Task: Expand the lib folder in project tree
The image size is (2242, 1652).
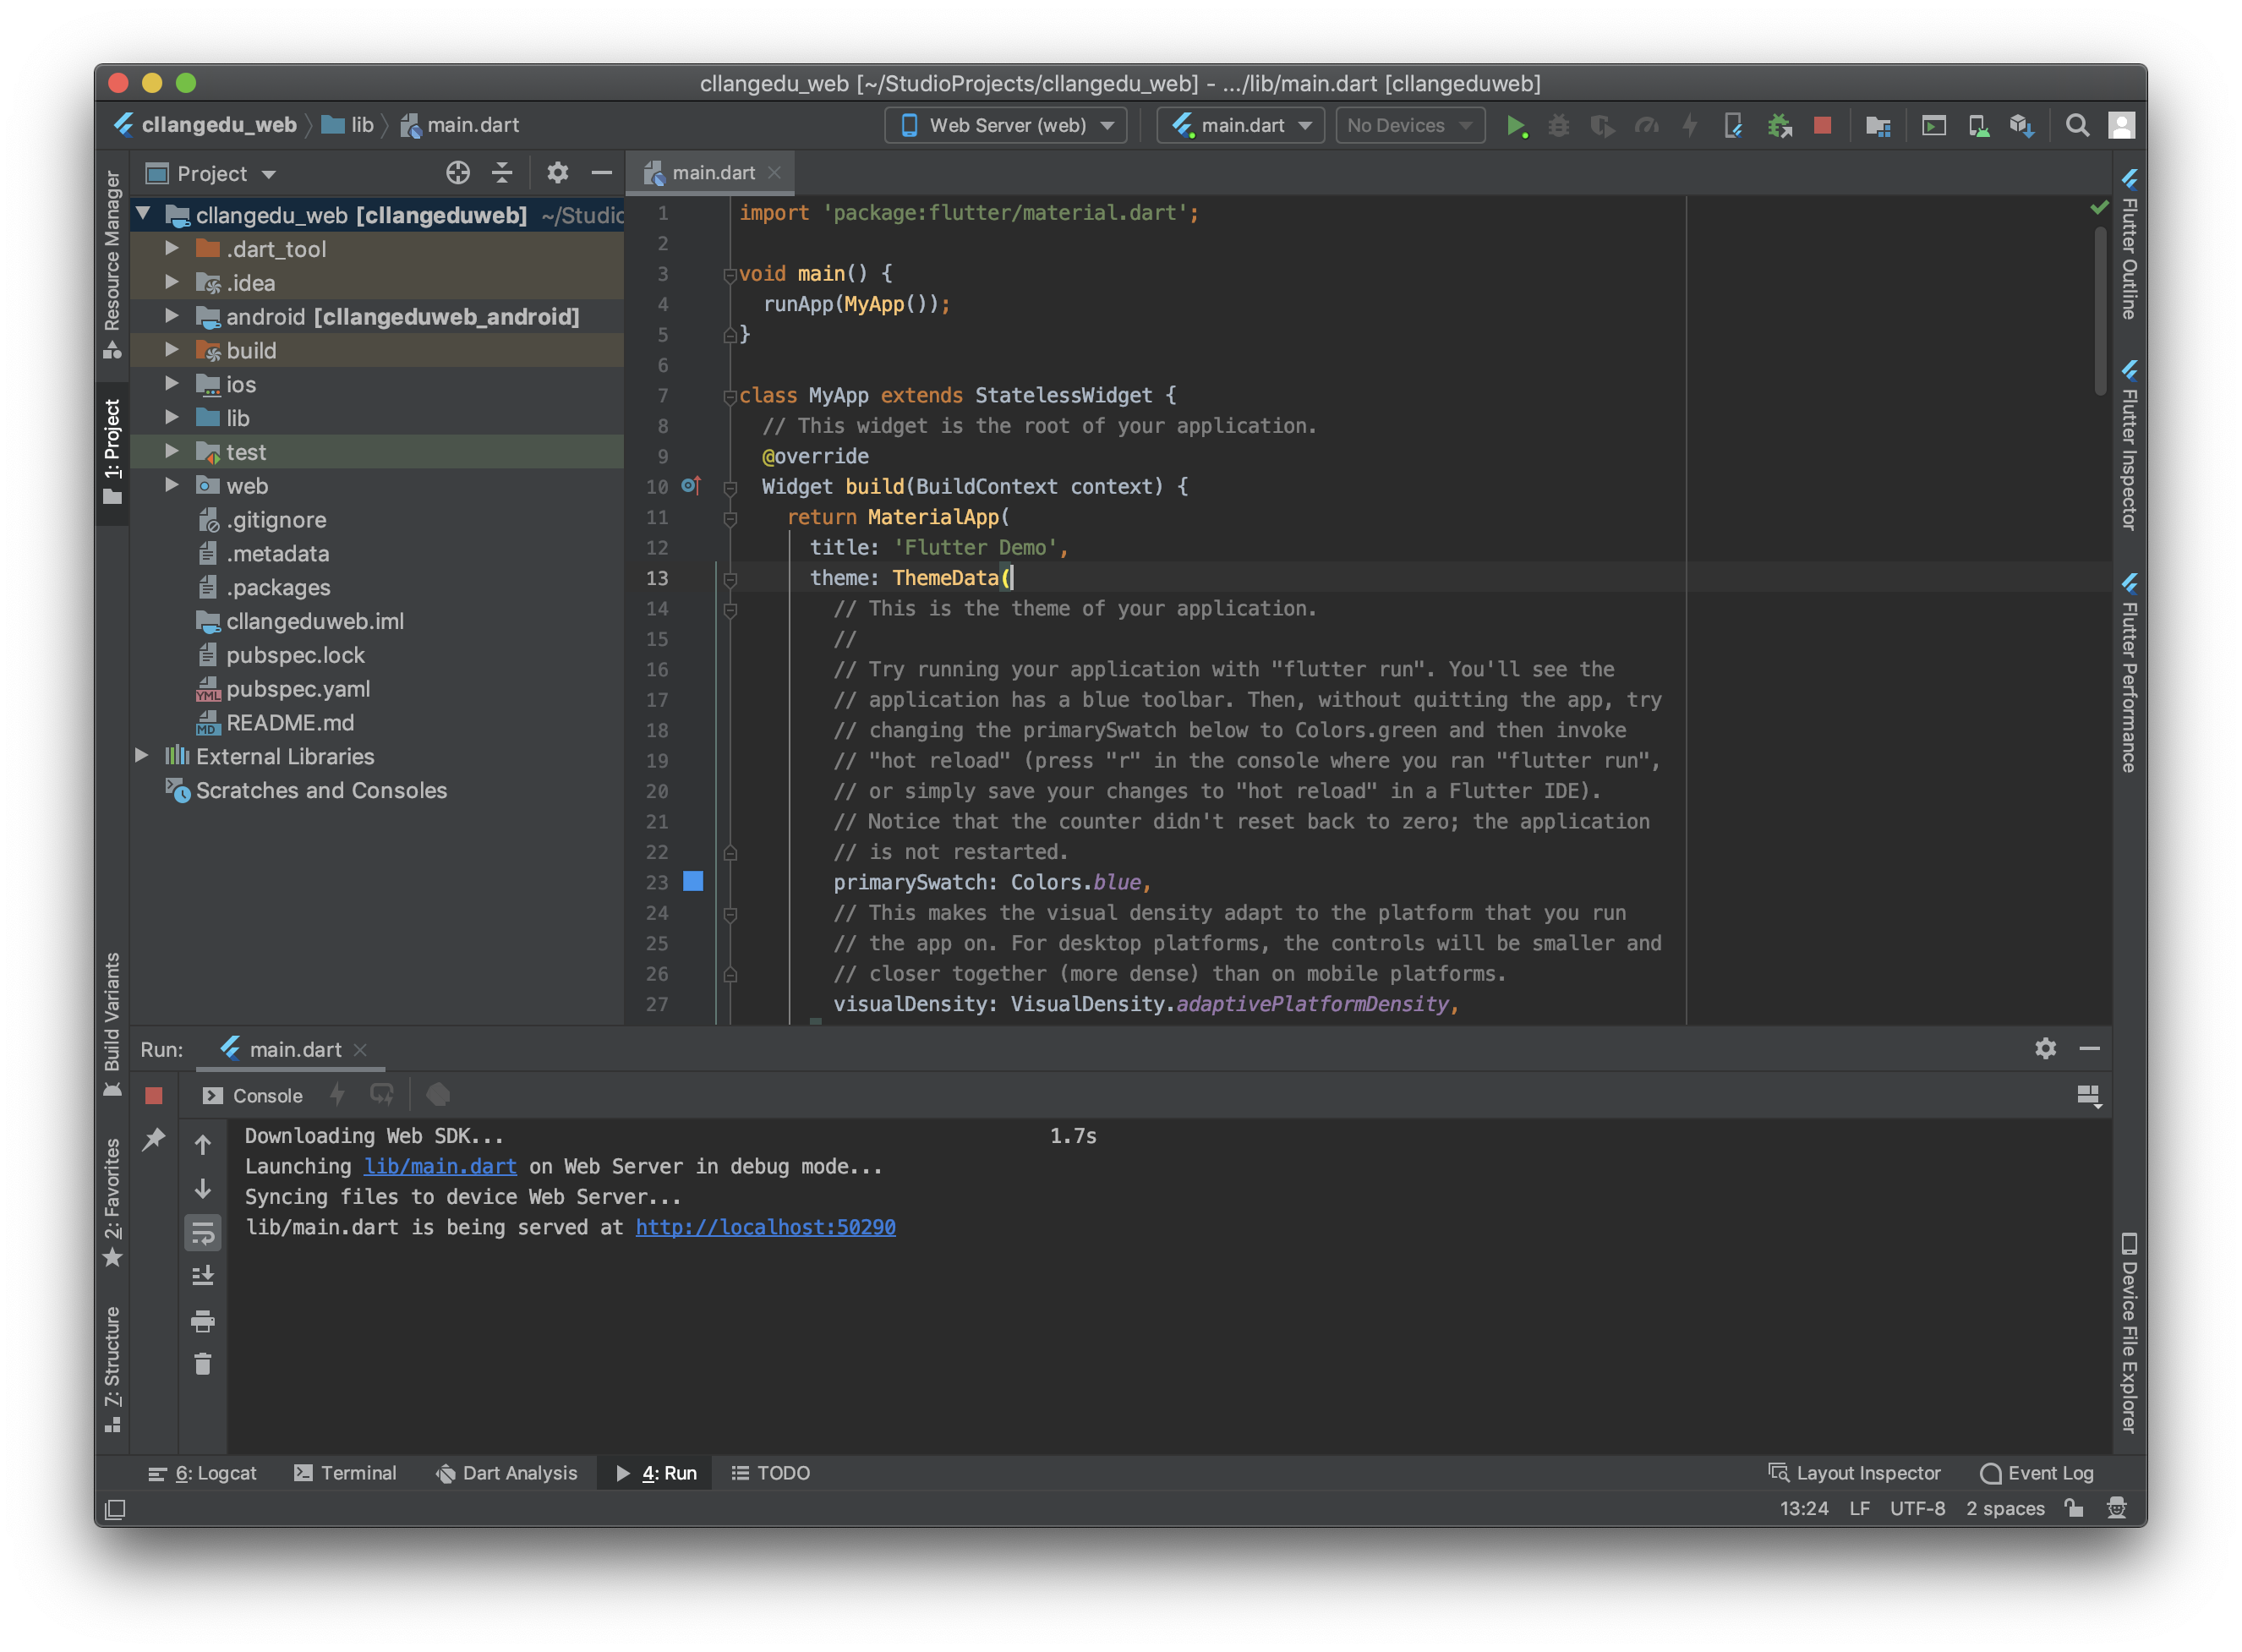Action: click(x=172, y=418)
